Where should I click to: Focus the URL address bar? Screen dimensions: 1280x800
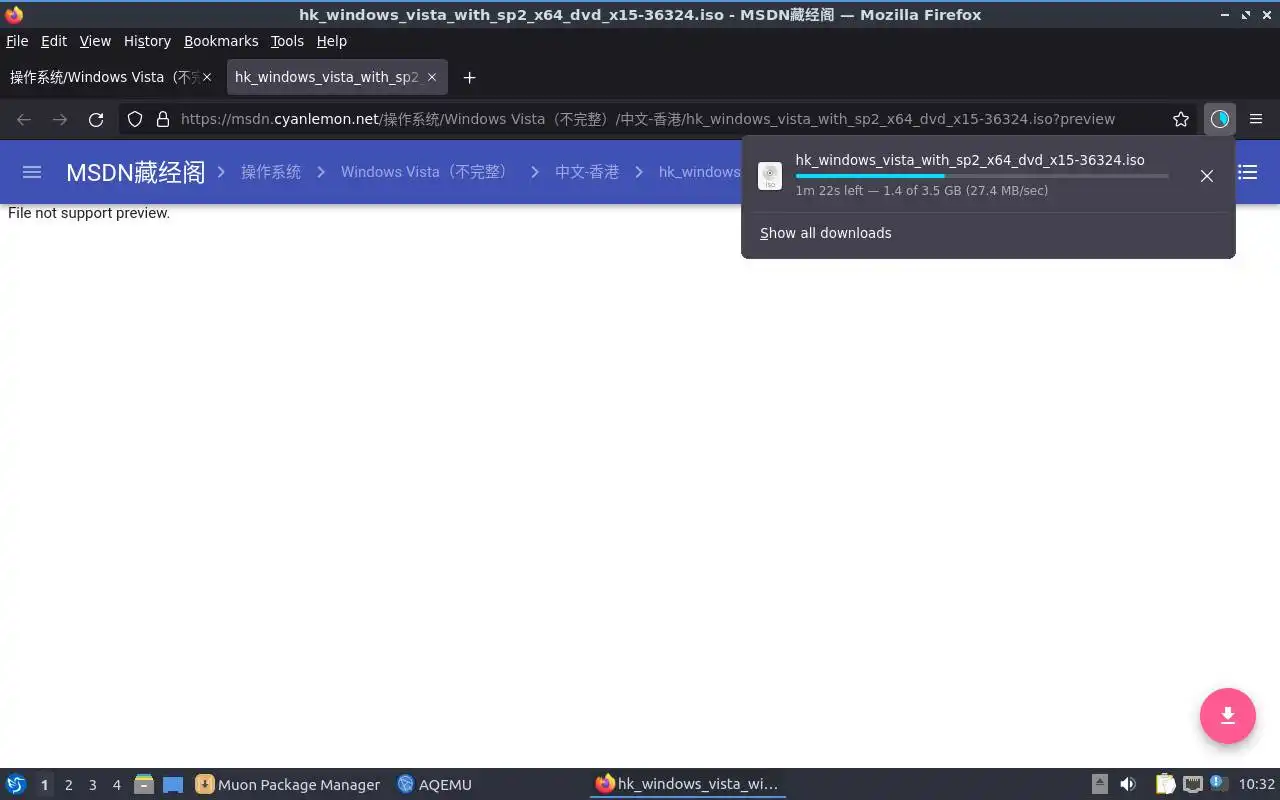point(647,119)
